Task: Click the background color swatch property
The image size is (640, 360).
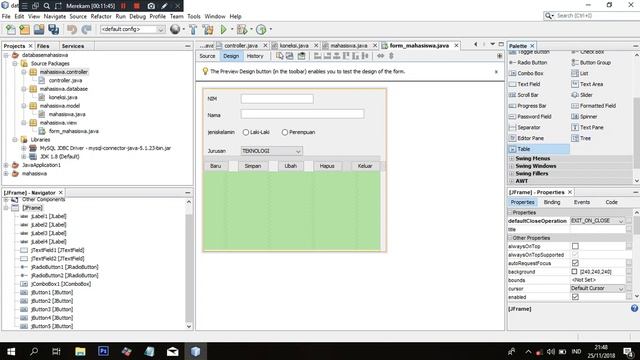Action: click(574, 272)
